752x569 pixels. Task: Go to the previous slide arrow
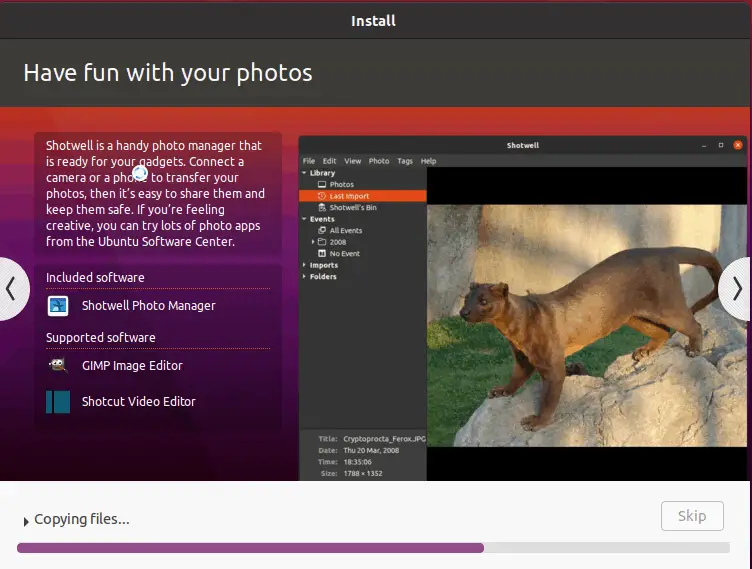(x=12, y=289)
